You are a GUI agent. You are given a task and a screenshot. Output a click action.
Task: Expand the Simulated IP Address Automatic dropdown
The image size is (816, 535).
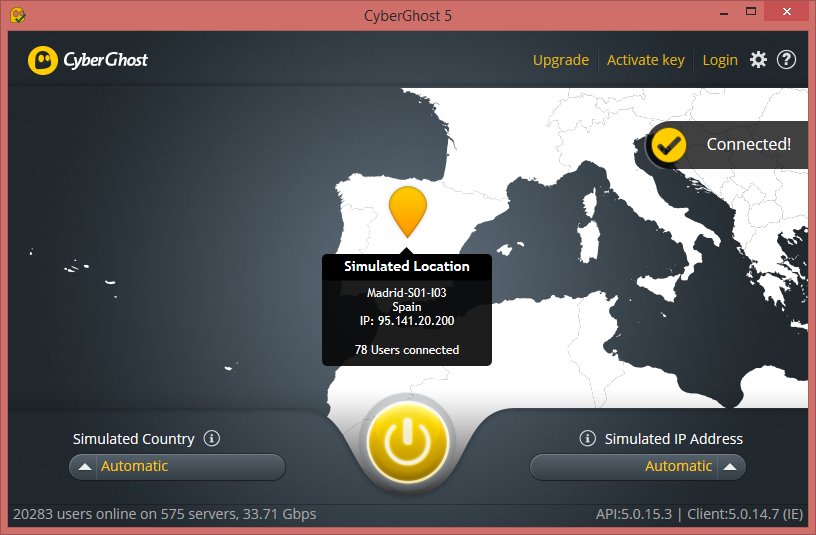[638, 466]
